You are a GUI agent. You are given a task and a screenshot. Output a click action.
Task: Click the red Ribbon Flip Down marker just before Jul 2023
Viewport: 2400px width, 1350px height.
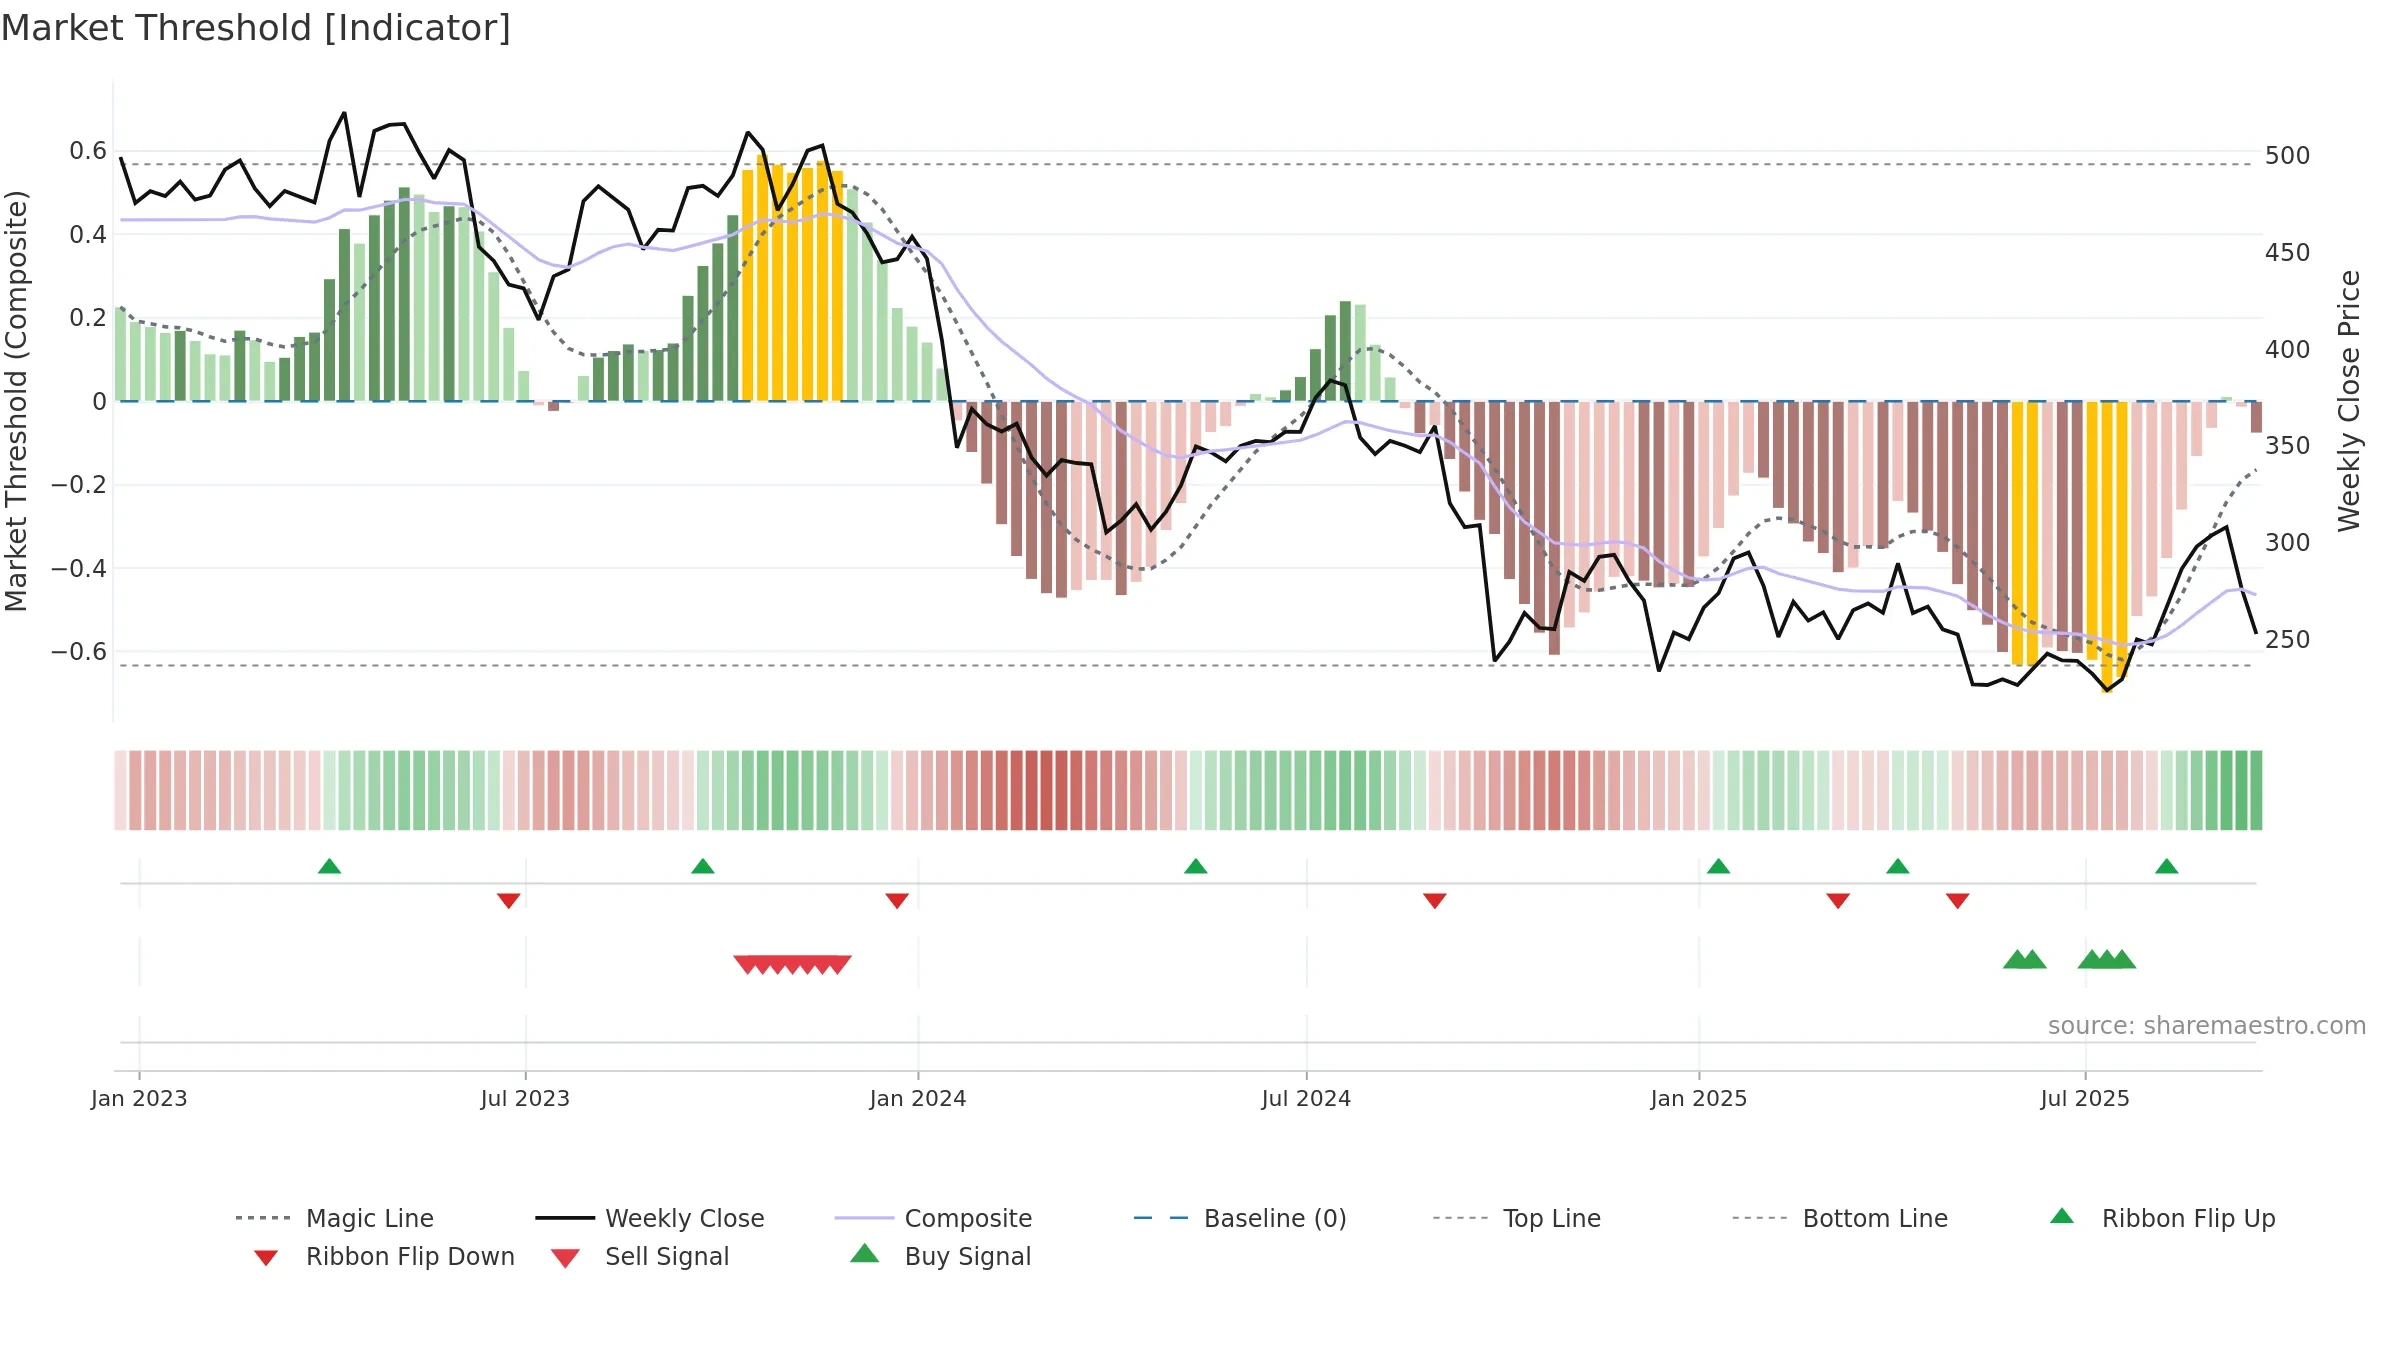tap(508, 901)
